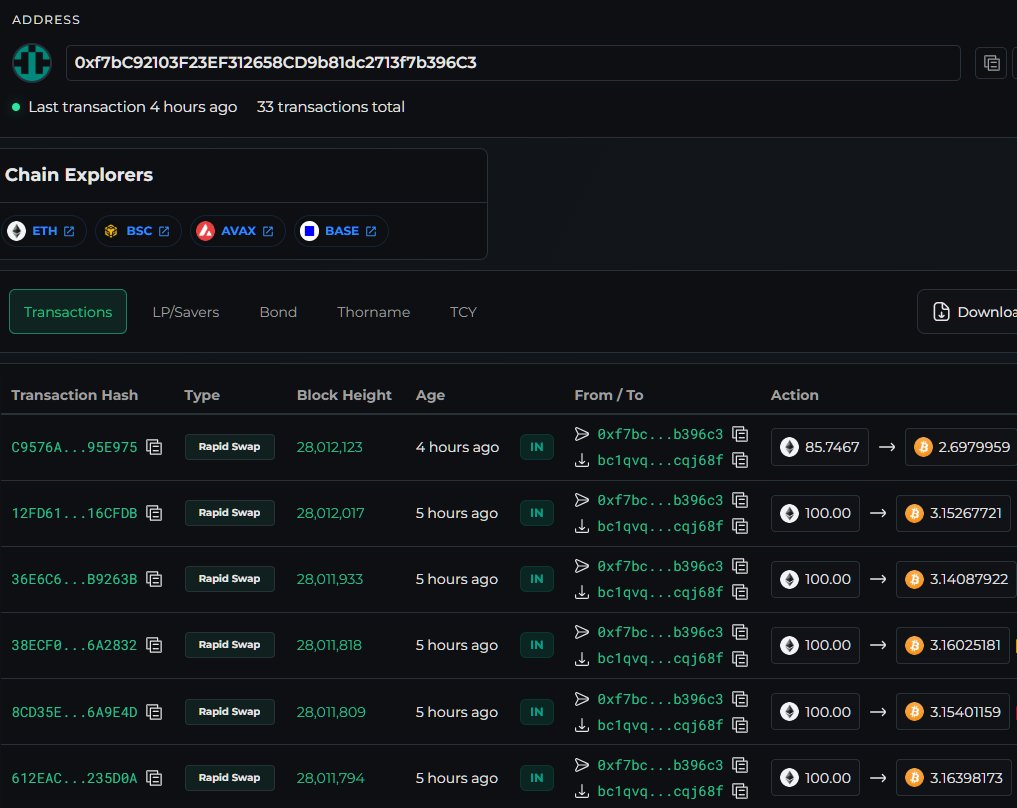Copy sender 0xf7bc...b396c3 in 38ECF0 row
This screenshot has width=1017, height=808.
(x=740, y=632)
